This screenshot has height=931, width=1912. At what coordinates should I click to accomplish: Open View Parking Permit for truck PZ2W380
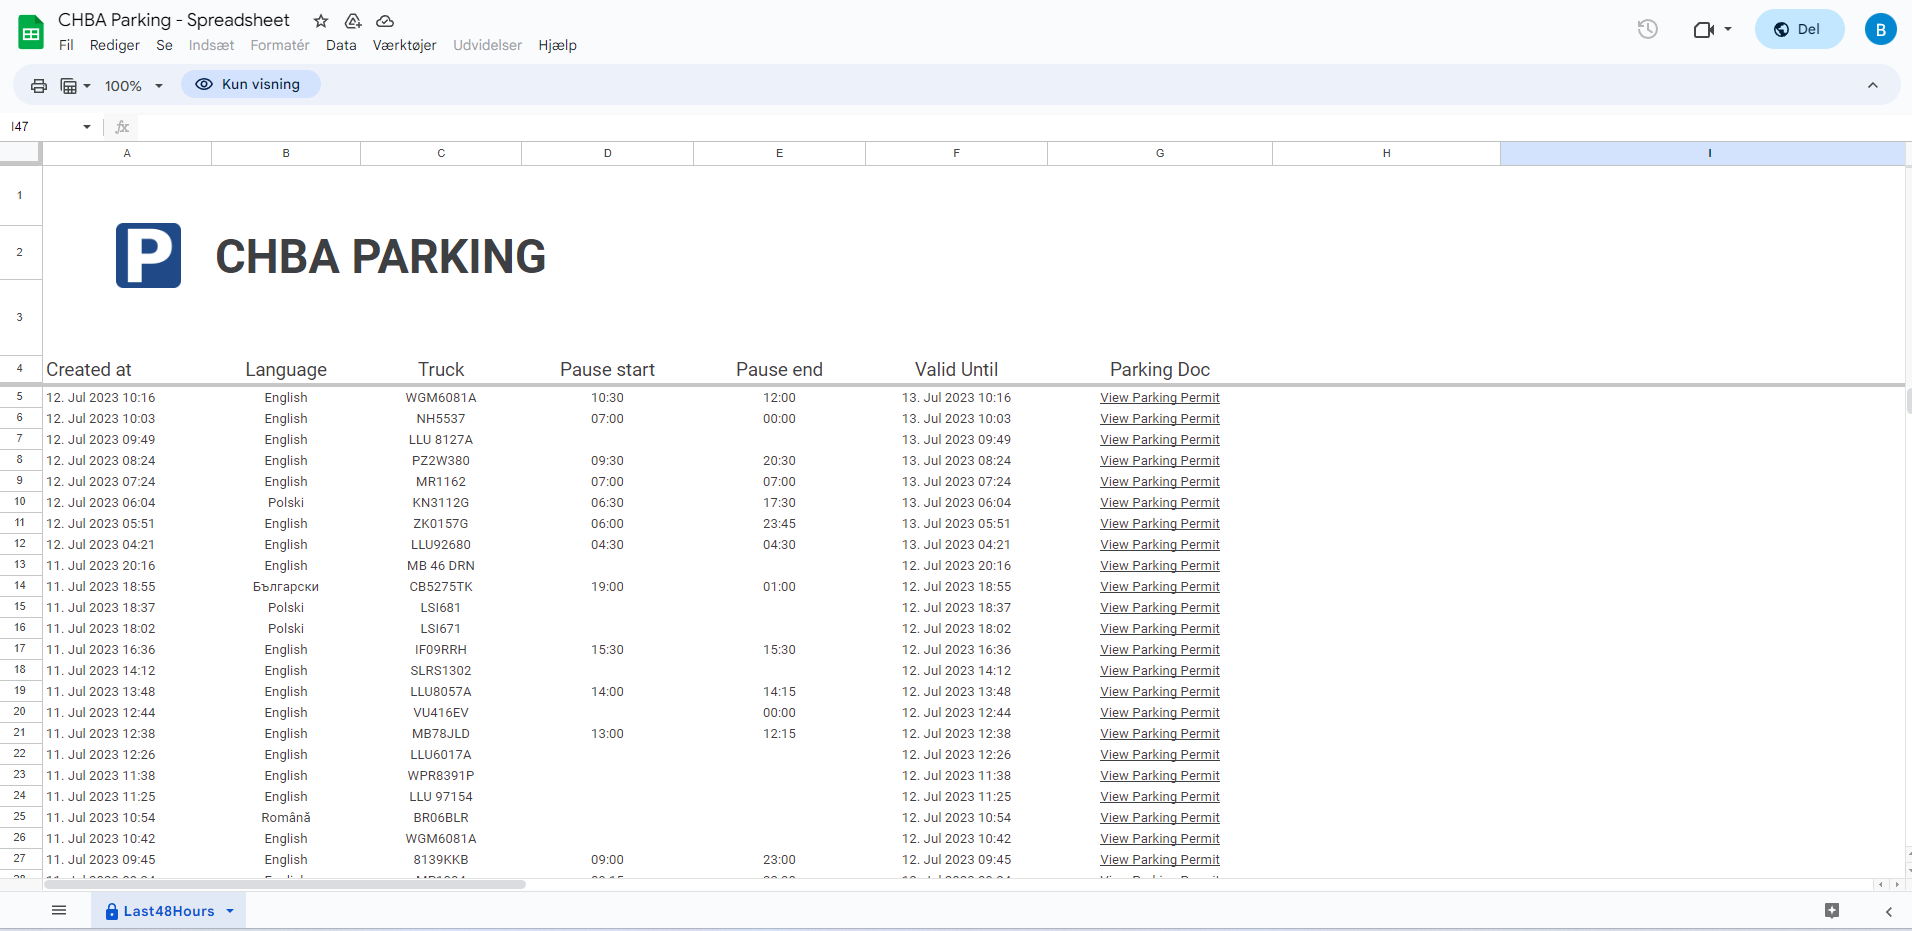point(1160,461)
